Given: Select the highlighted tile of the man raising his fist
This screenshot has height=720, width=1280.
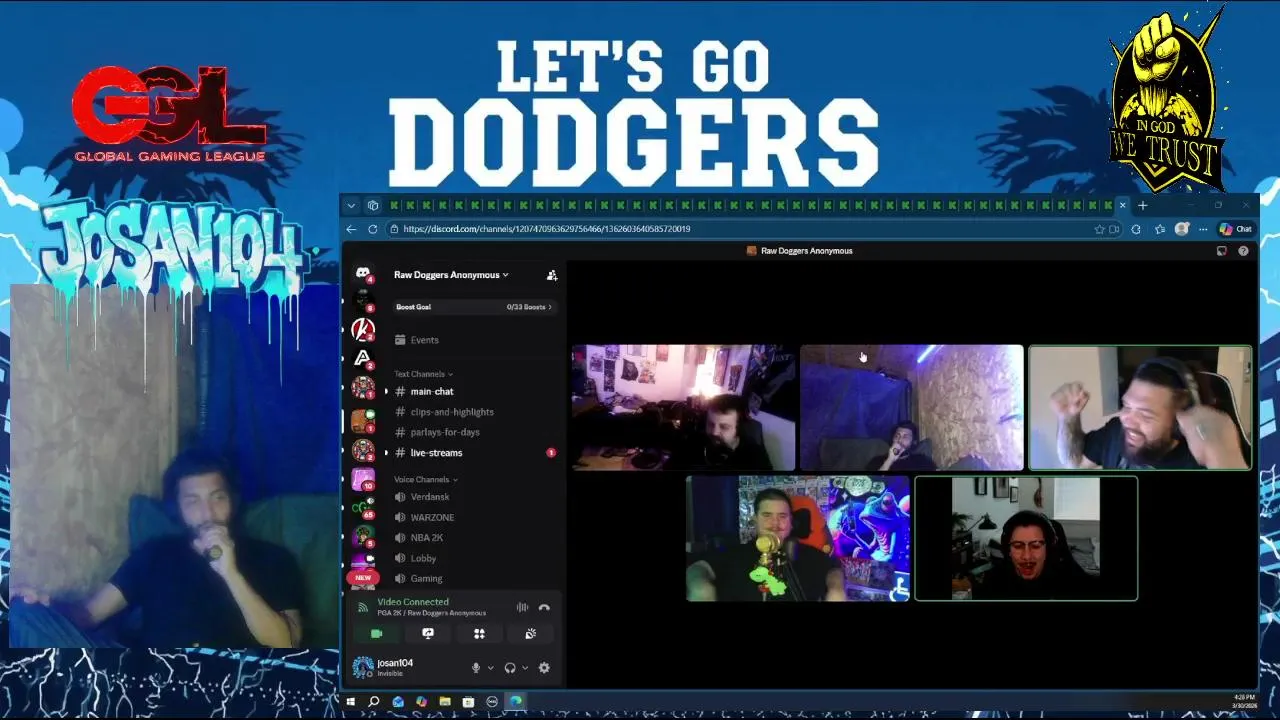Looking at the screenshot, I should click(x=1140, y=407).
